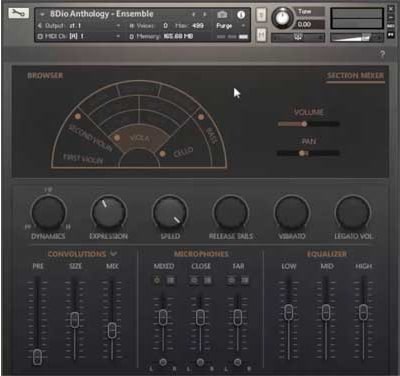Viewport: 400px width, 376px height.
Task: Click the PV button in header corner
Action: point(391,34)
